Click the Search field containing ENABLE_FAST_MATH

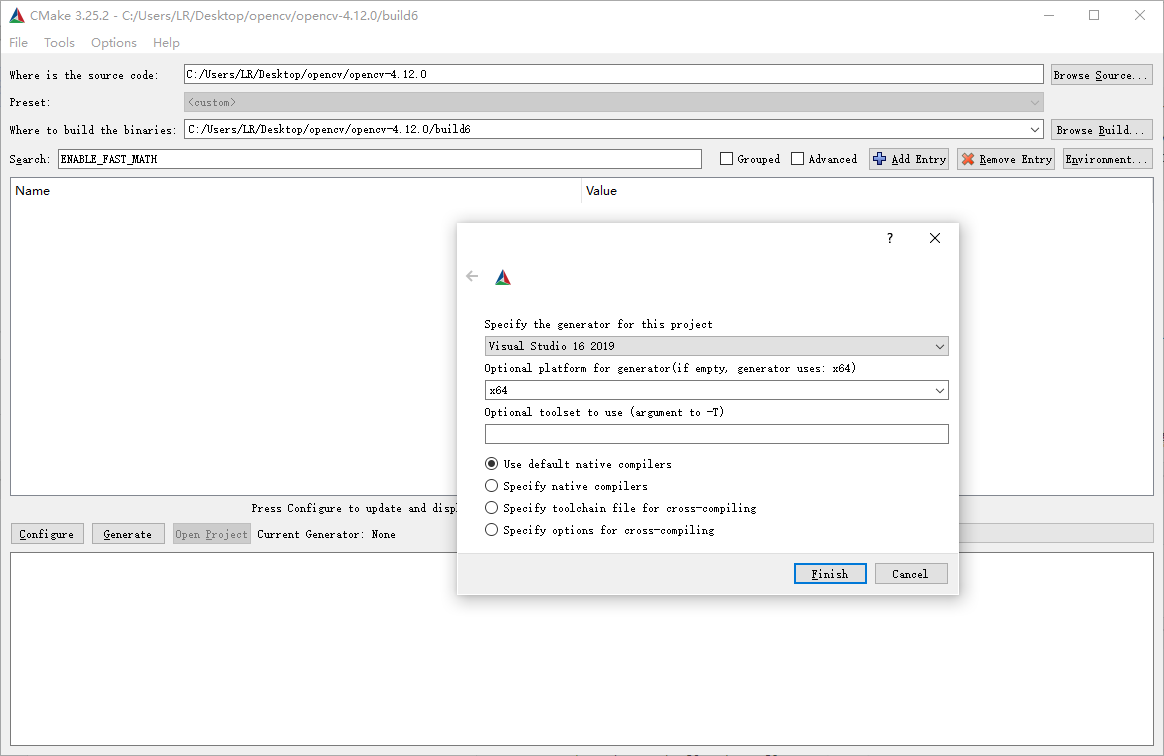point(379,159)
